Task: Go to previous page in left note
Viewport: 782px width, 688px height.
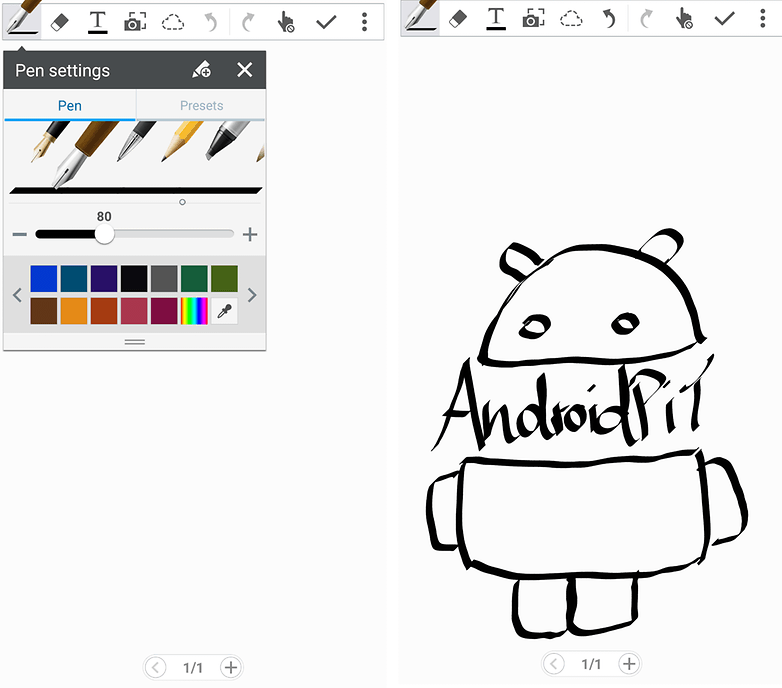Action: 156,667
